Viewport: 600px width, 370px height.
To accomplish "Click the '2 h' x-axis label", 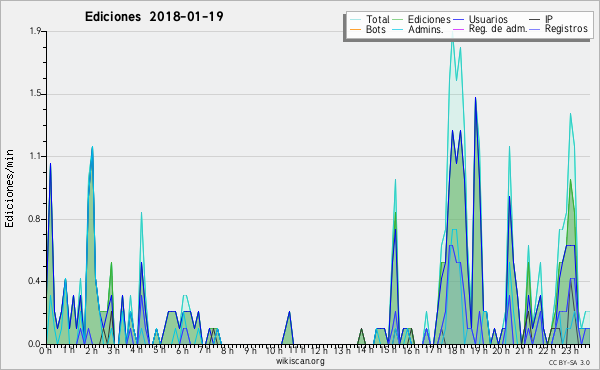I will pyautogui.click(x=91, y=351).
